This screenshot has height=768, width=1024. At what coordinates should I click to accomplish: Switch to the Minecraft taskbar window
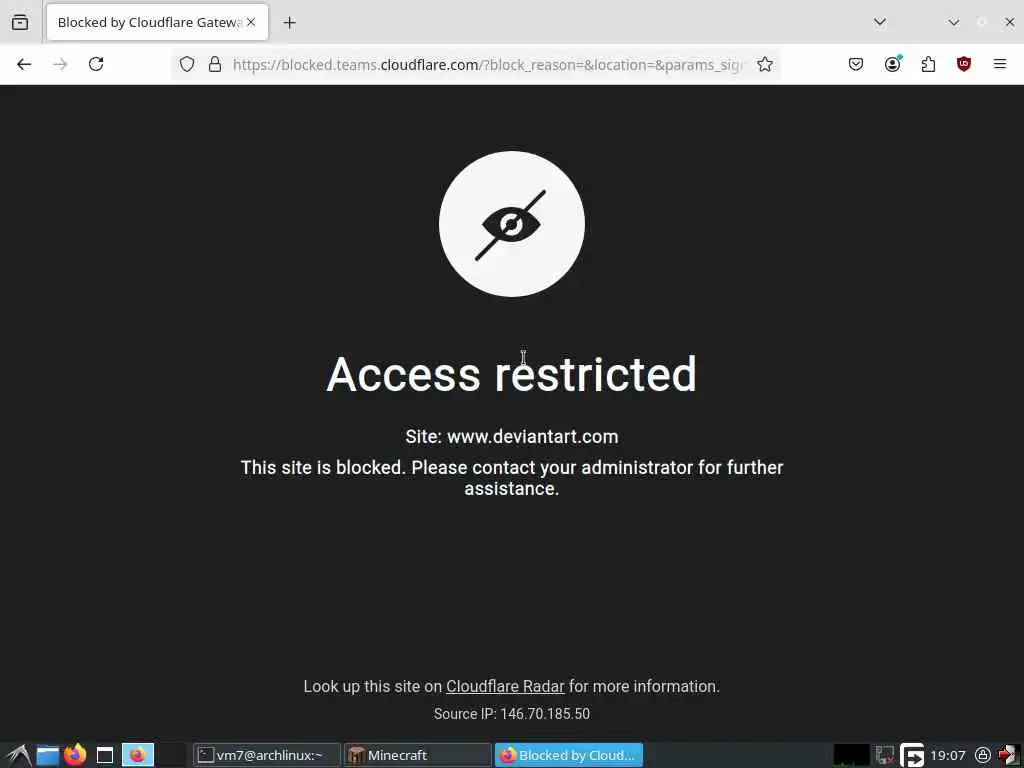coord(417,755)
